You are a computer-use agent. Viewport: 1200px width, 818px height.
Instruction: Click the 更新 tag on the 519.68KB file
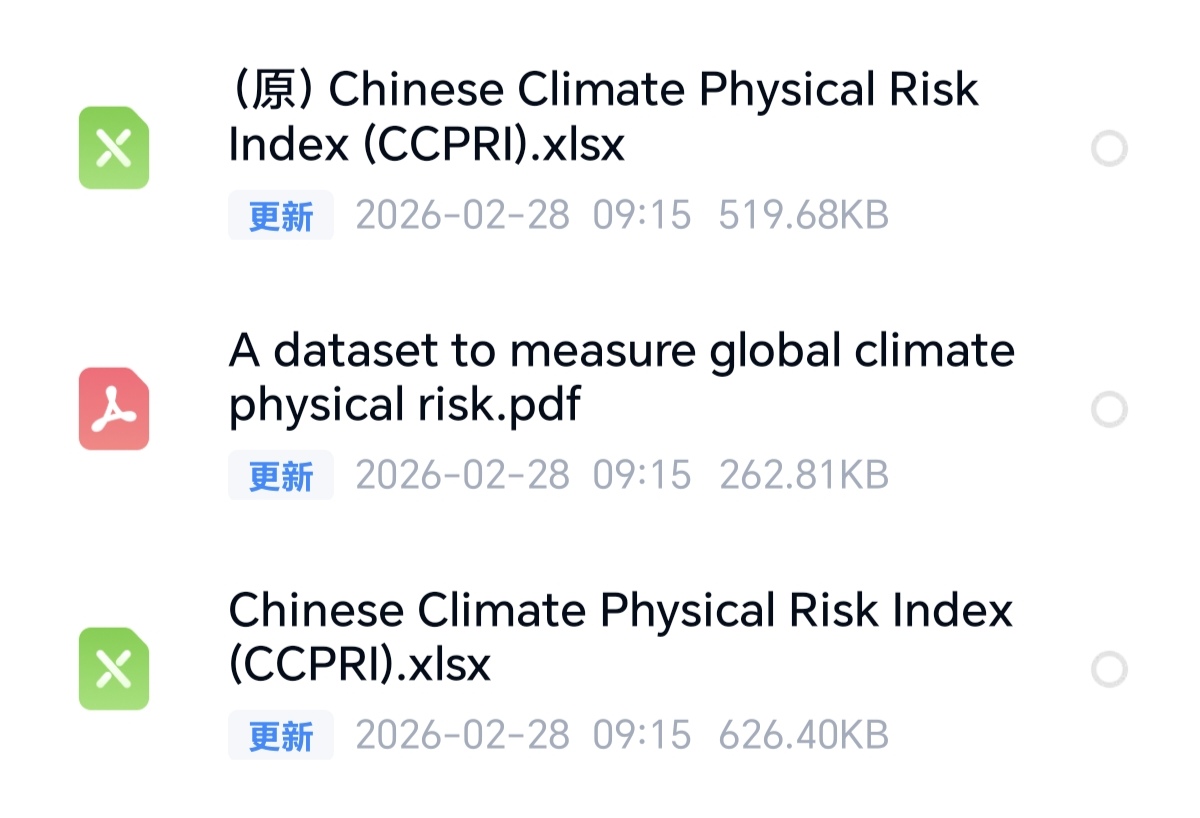click(281, 216)
